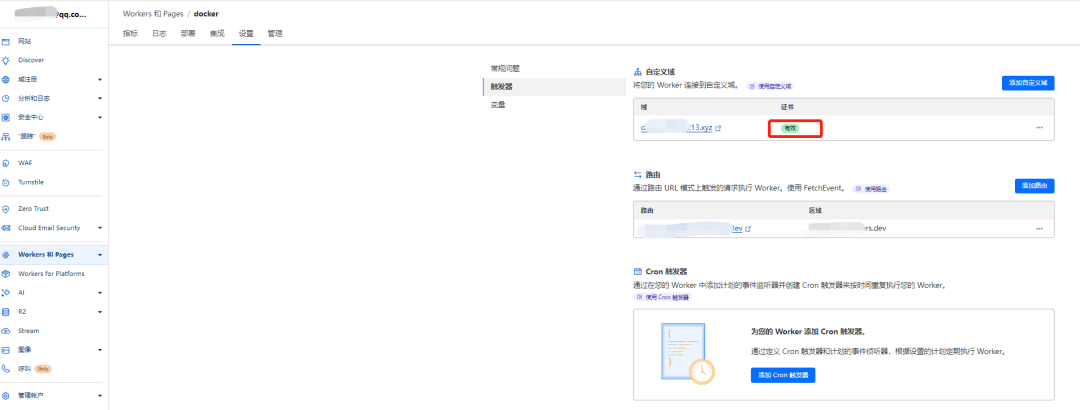Collapse the Workers 和 Pages sidebar arrow
This screenshot has height=410, width=1080.
[x=100, y=255]
